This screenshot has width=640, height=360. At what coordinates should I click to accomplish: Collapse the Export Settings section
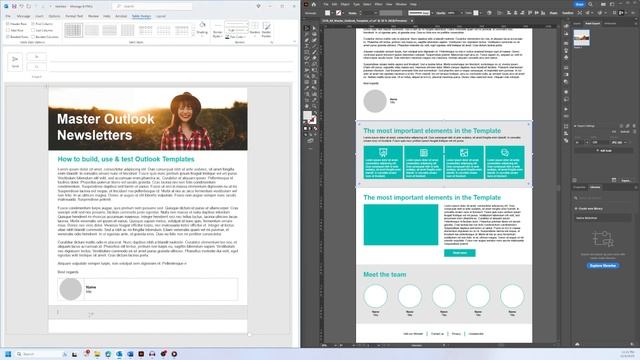pyautogui.click(x=575, y=126)
